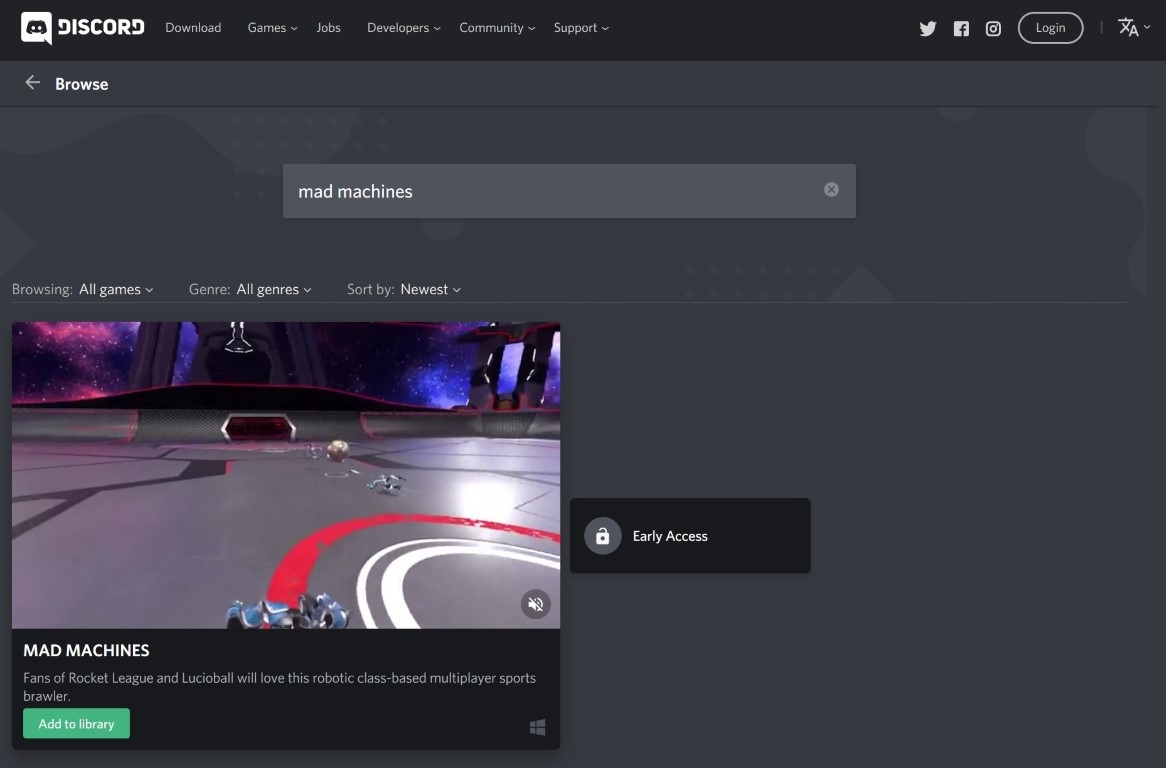Open Discord's Instagram page
The image size is (1166, 768).
click(x=993, y=28)
